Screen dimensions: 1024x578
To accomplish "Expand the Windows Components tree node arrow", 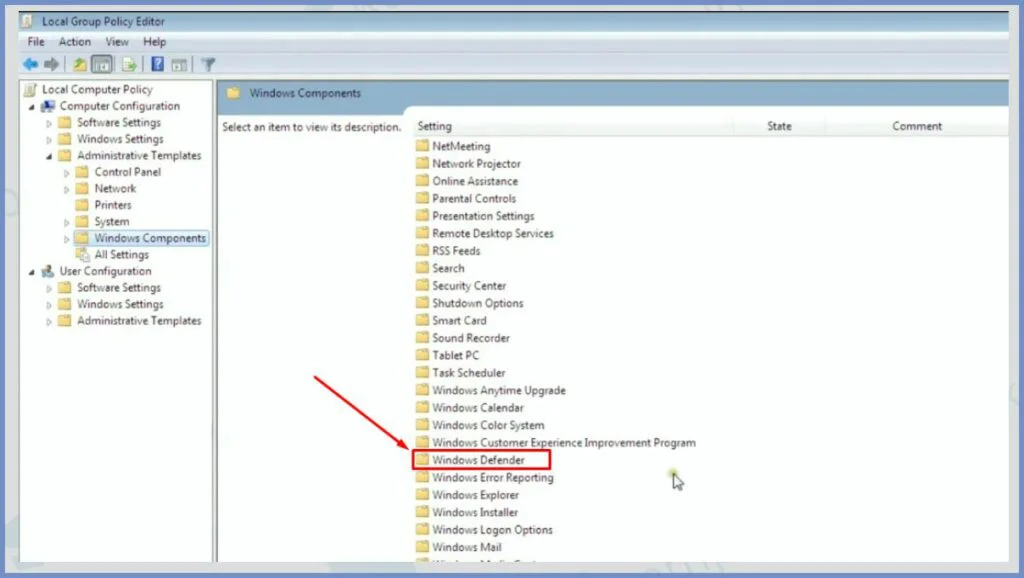I will (67, 239).
